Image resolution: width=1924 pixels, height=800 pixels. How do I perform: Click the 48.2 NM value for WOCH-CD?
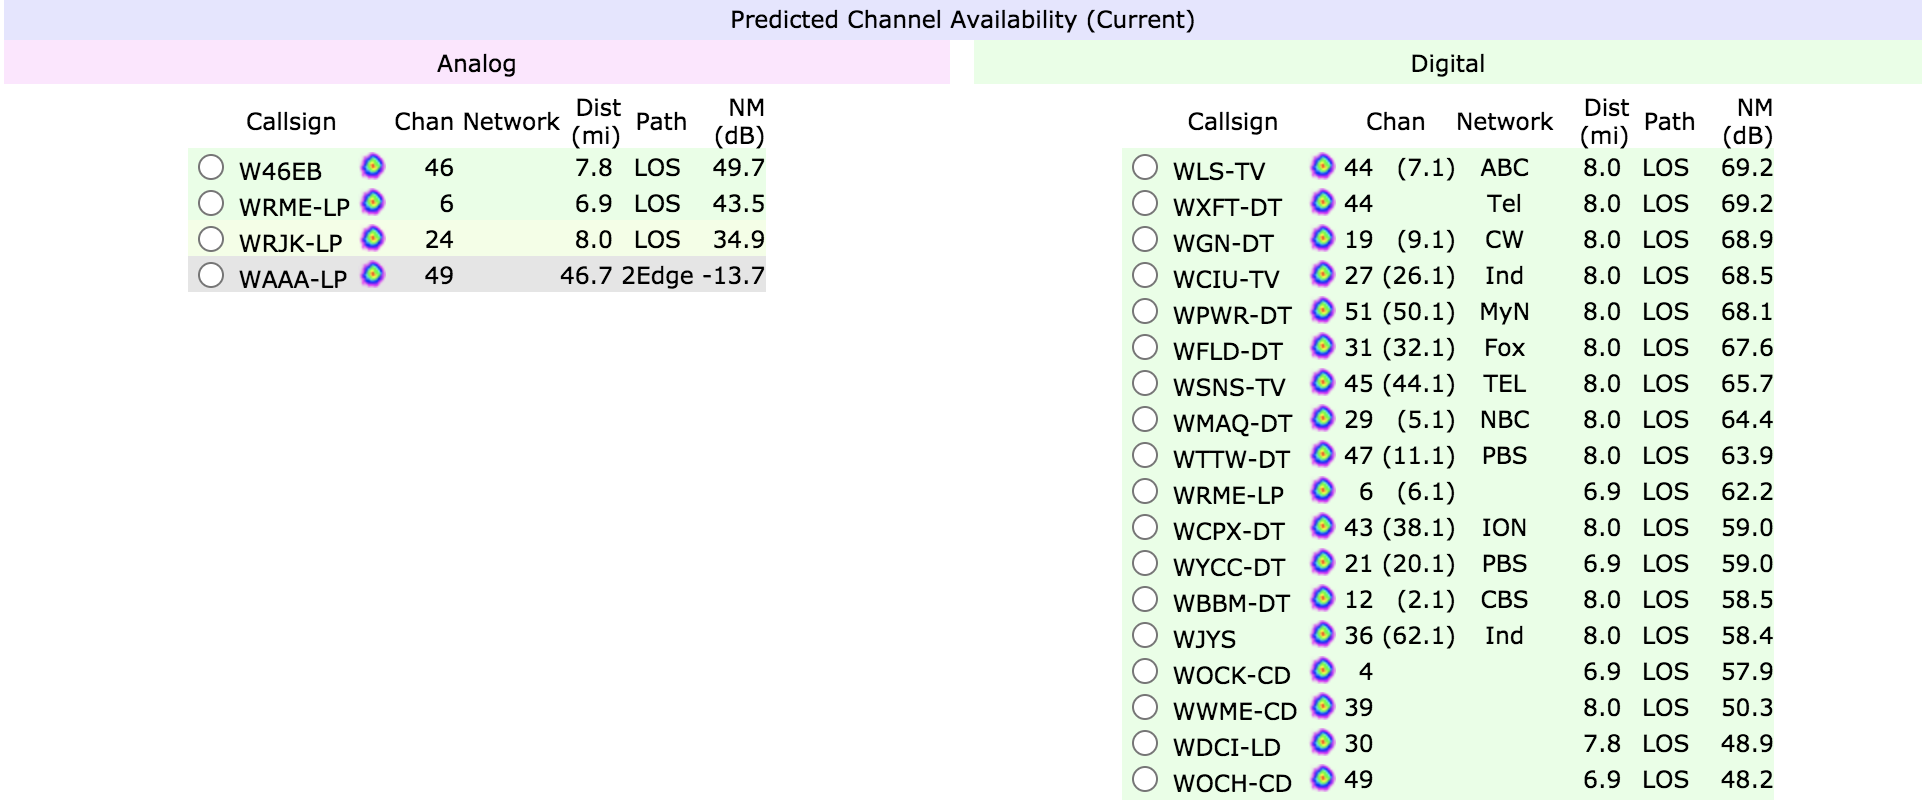[x=1746, y=779]
